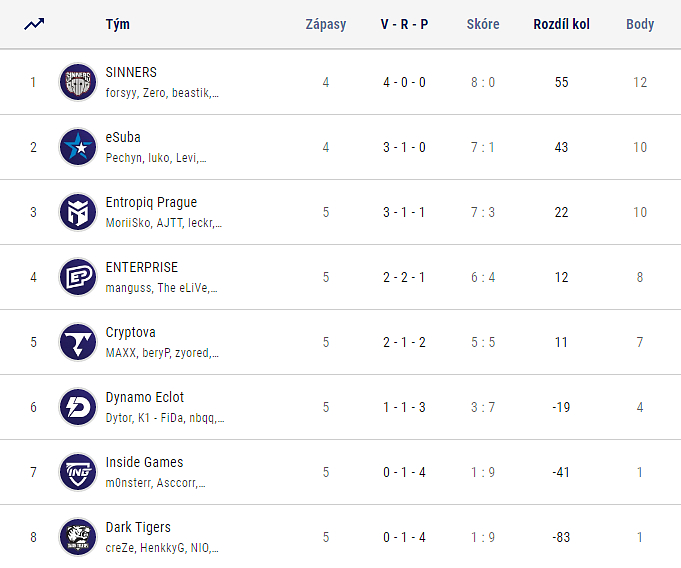Click the Tým column header

click(x=117, y=24)
